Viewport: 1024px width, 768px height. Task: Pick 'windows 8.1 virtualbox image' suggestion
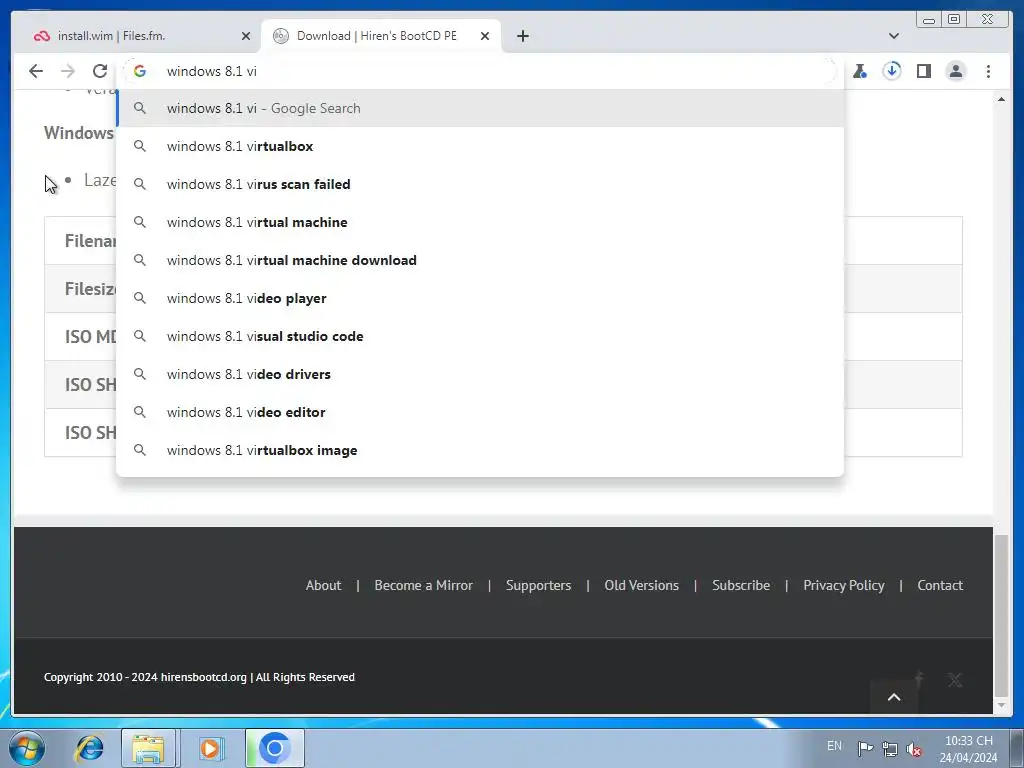[x=480, y=450]
